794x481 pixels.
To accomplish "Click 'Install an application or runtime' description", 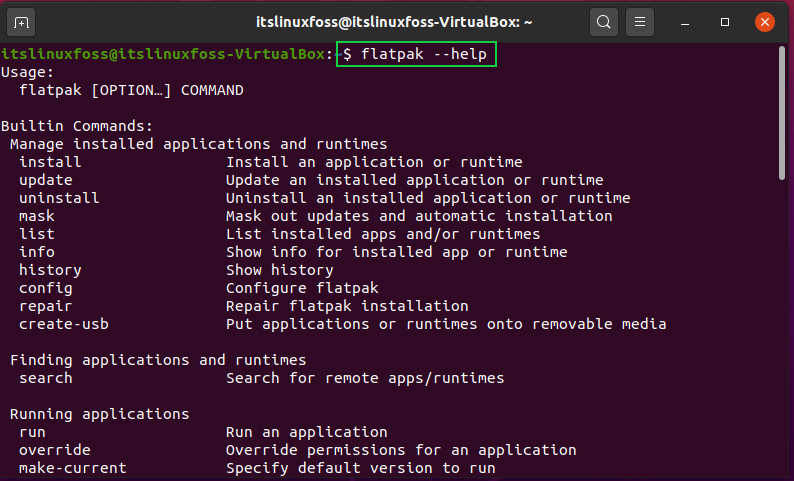I will [x=374, y=162].
